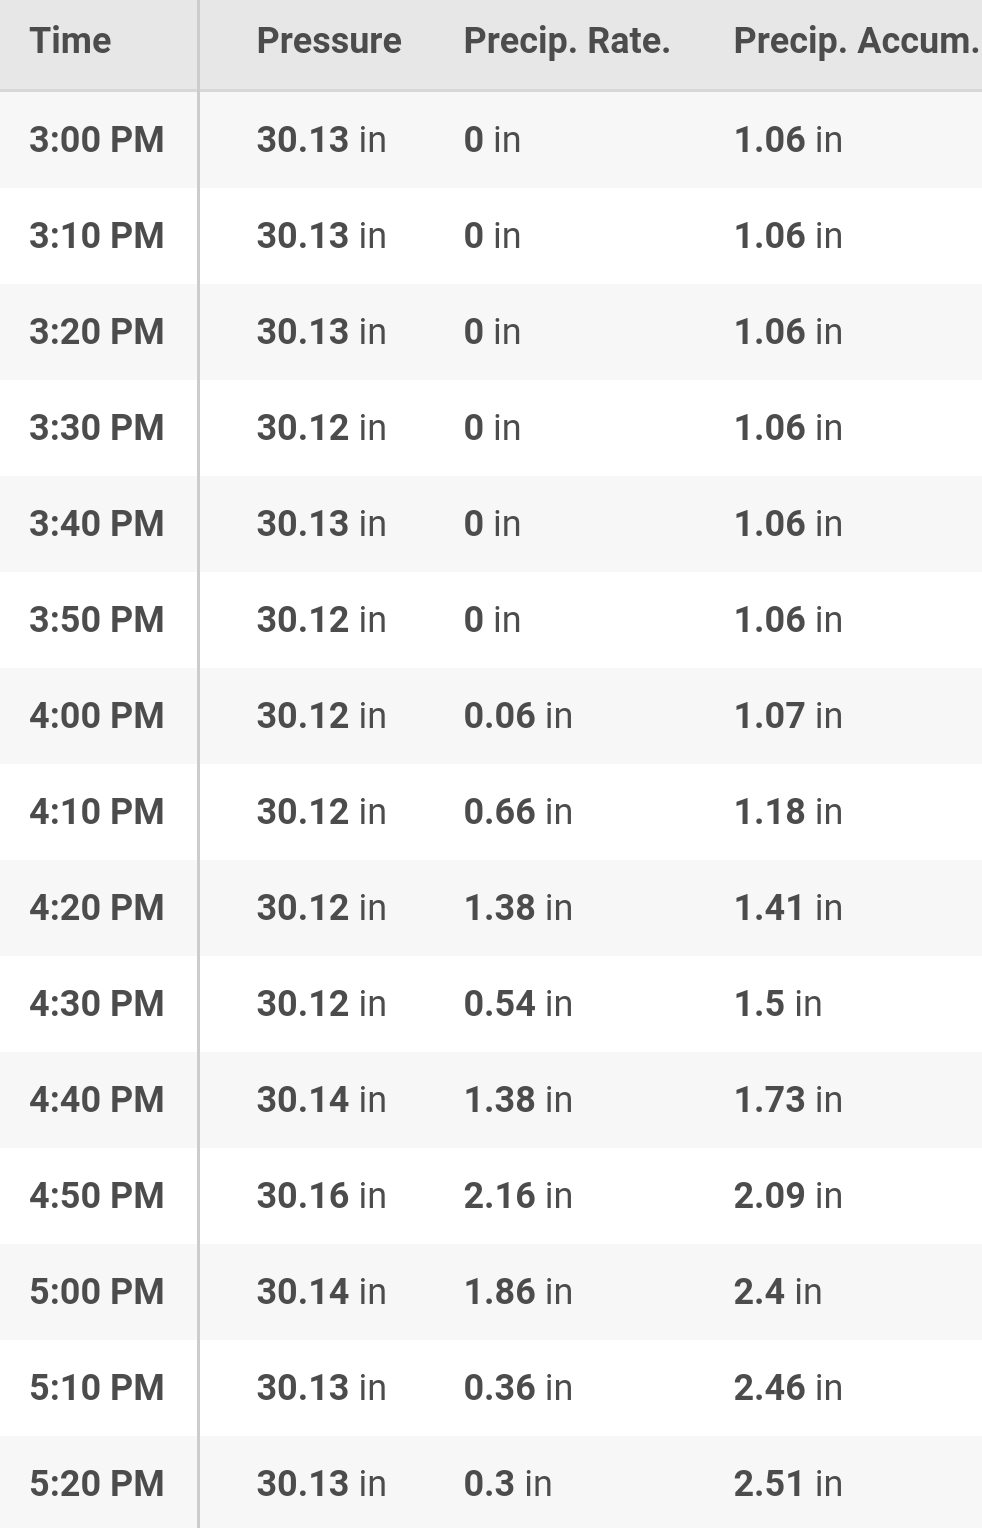Select the Precip. Accum. column header
Image resolution: width=982 pixels, height=1528 pixels.
tap(855, 41)
